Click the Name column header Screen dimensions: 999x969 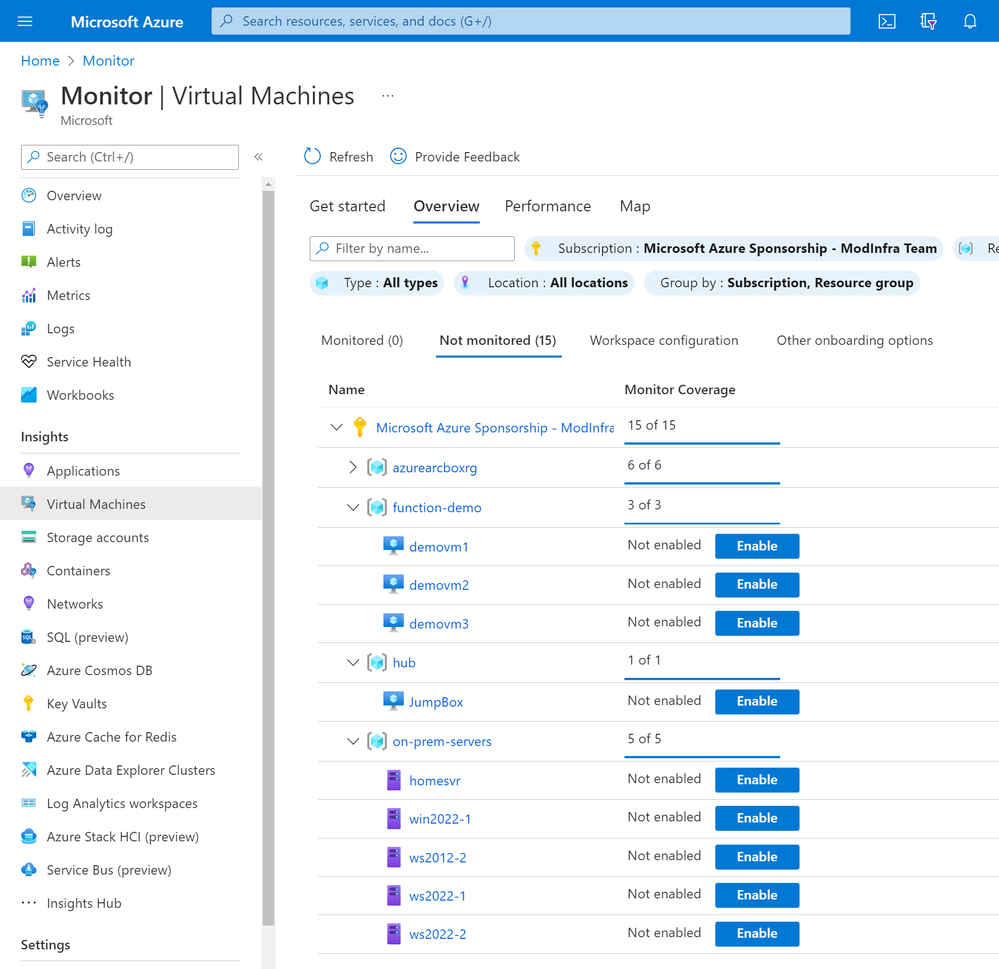pos(347,389)
